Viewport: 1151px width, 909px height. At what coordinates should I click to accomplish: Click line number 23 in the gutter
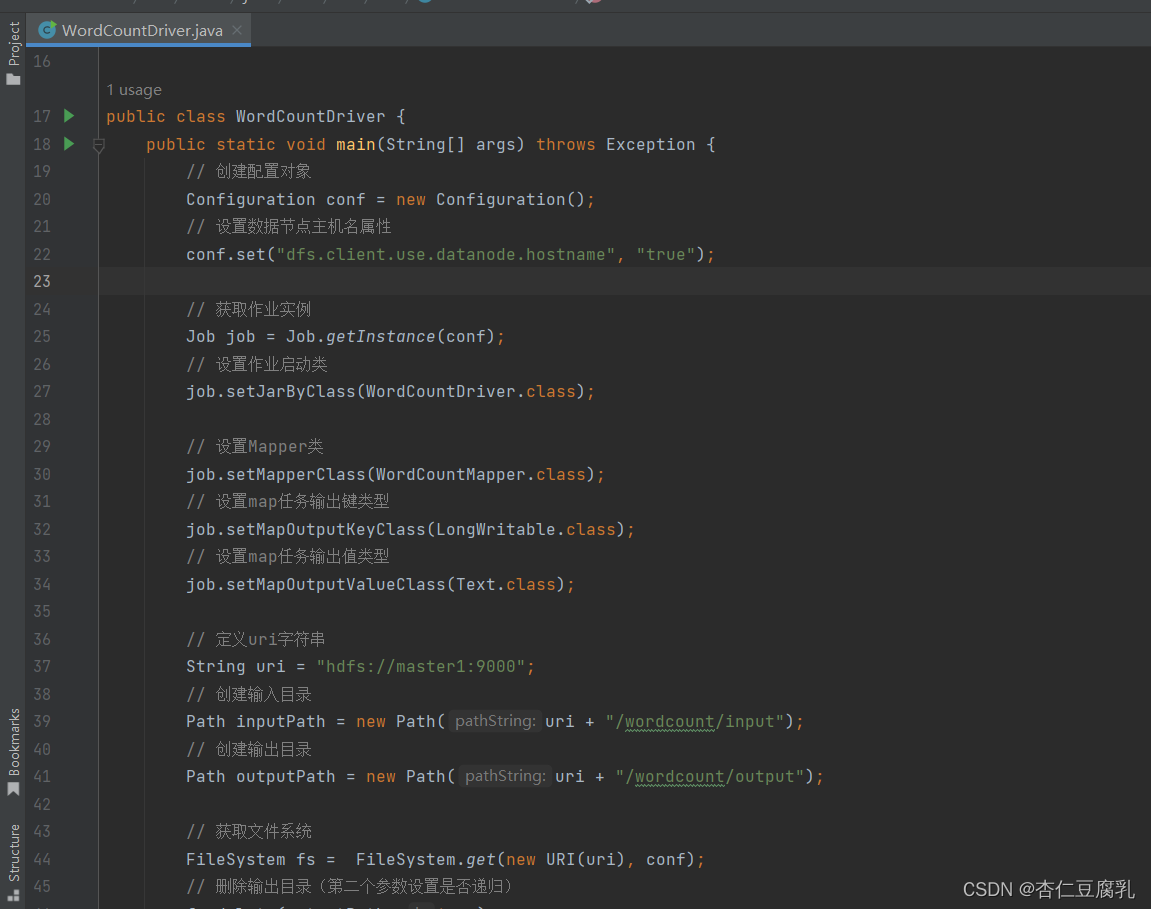42,281
